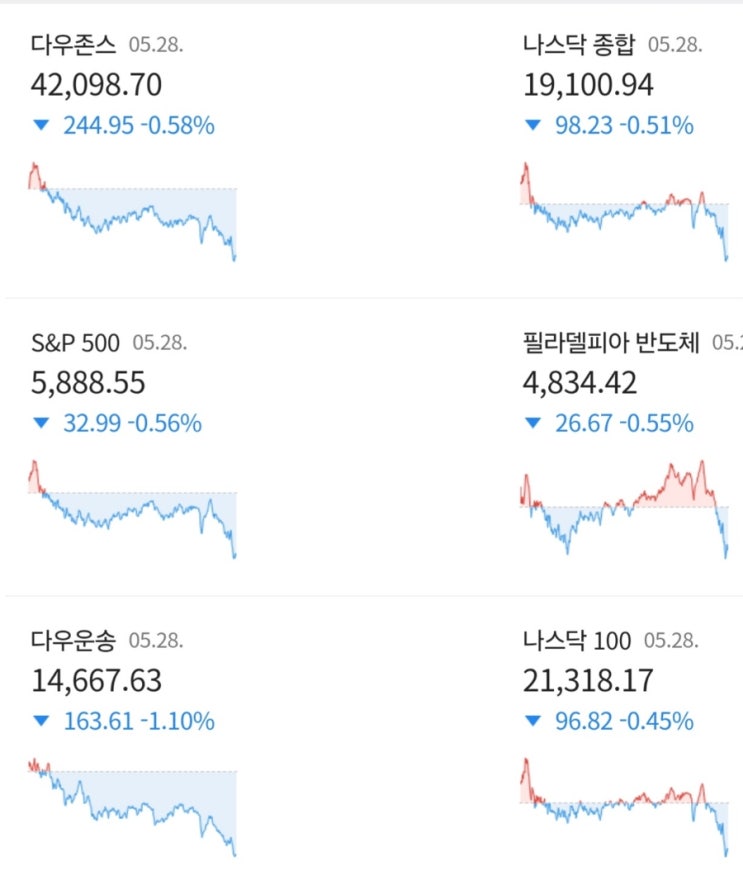Open the 다우존스 index title
Image resolution: width=743 pixels, height=885 pixels.
point(74,45)
